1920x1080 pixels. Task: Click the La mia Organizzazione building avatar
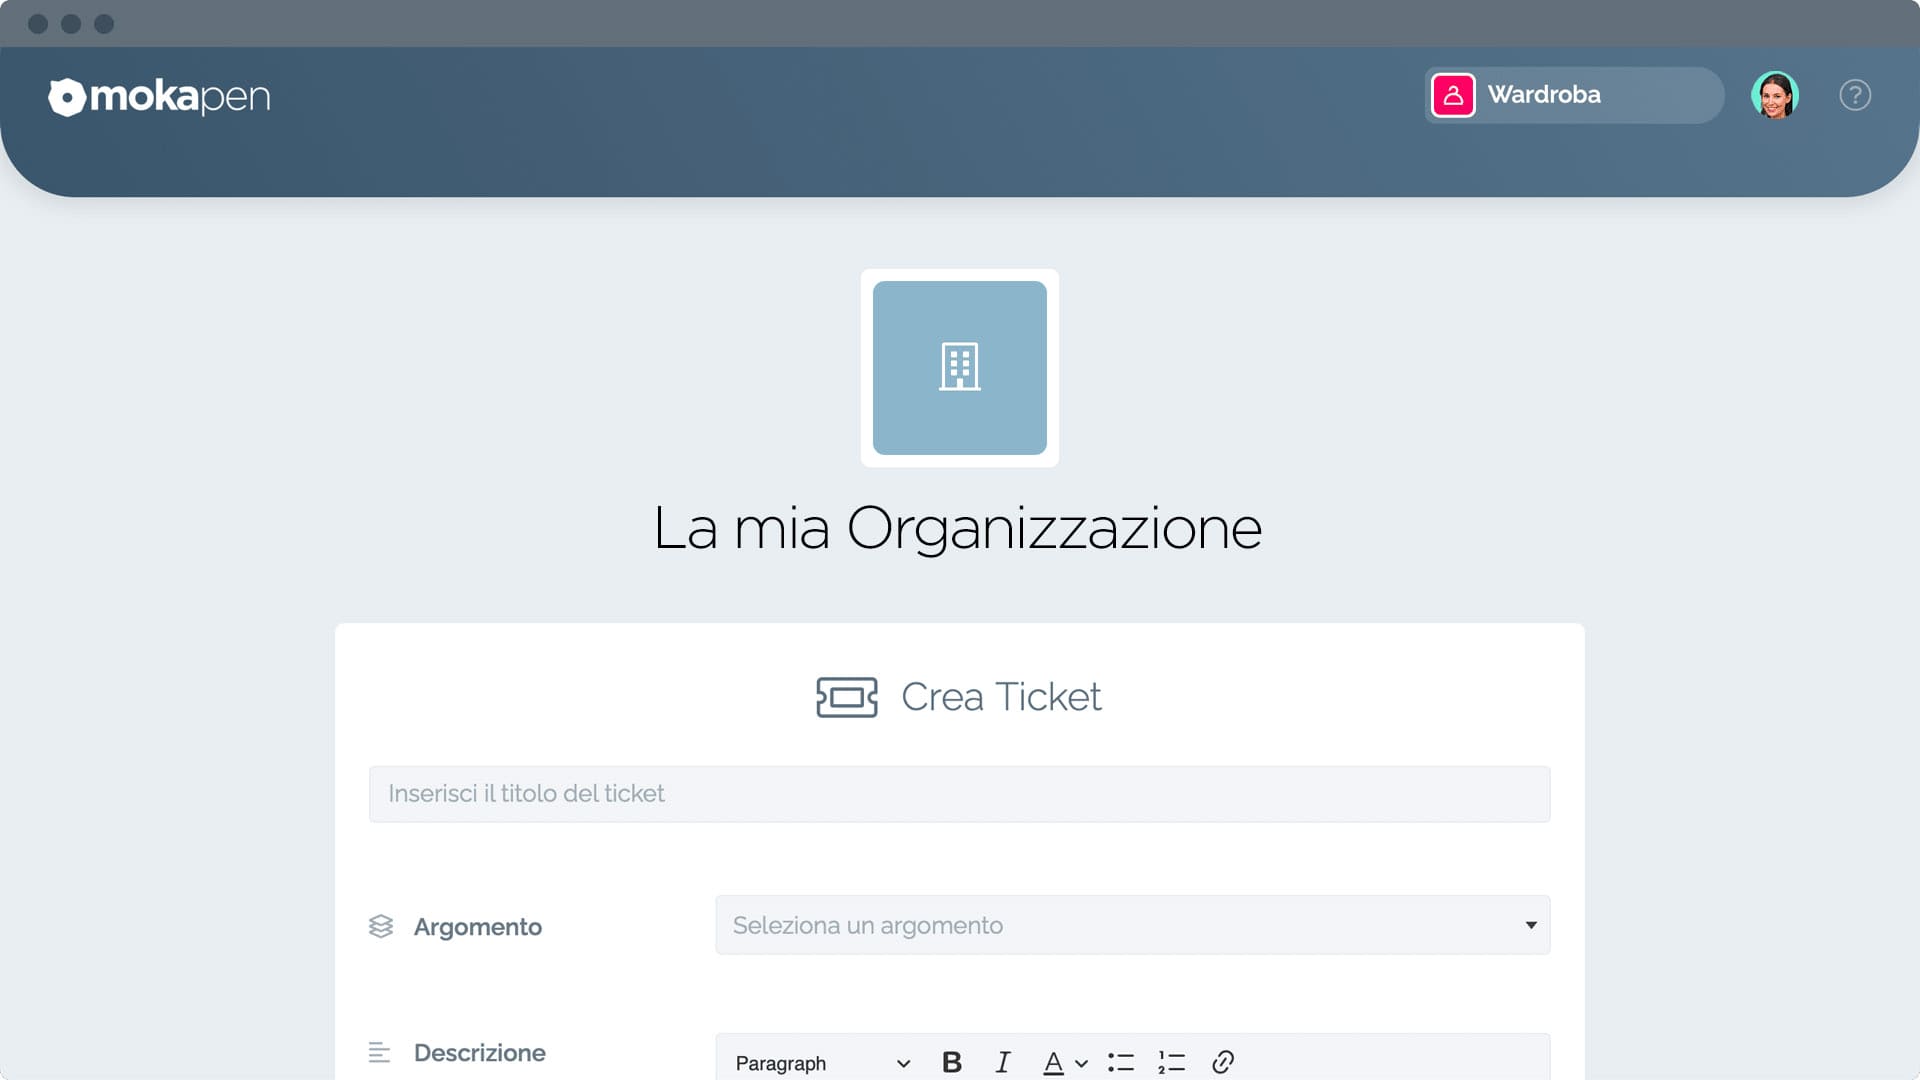959,367
